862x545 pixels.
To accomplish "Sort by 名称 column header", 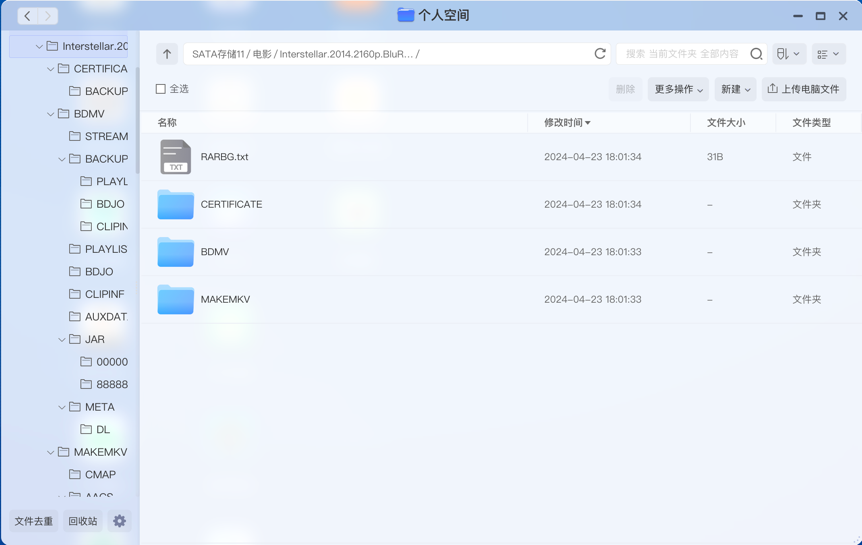I will point(167,122).
